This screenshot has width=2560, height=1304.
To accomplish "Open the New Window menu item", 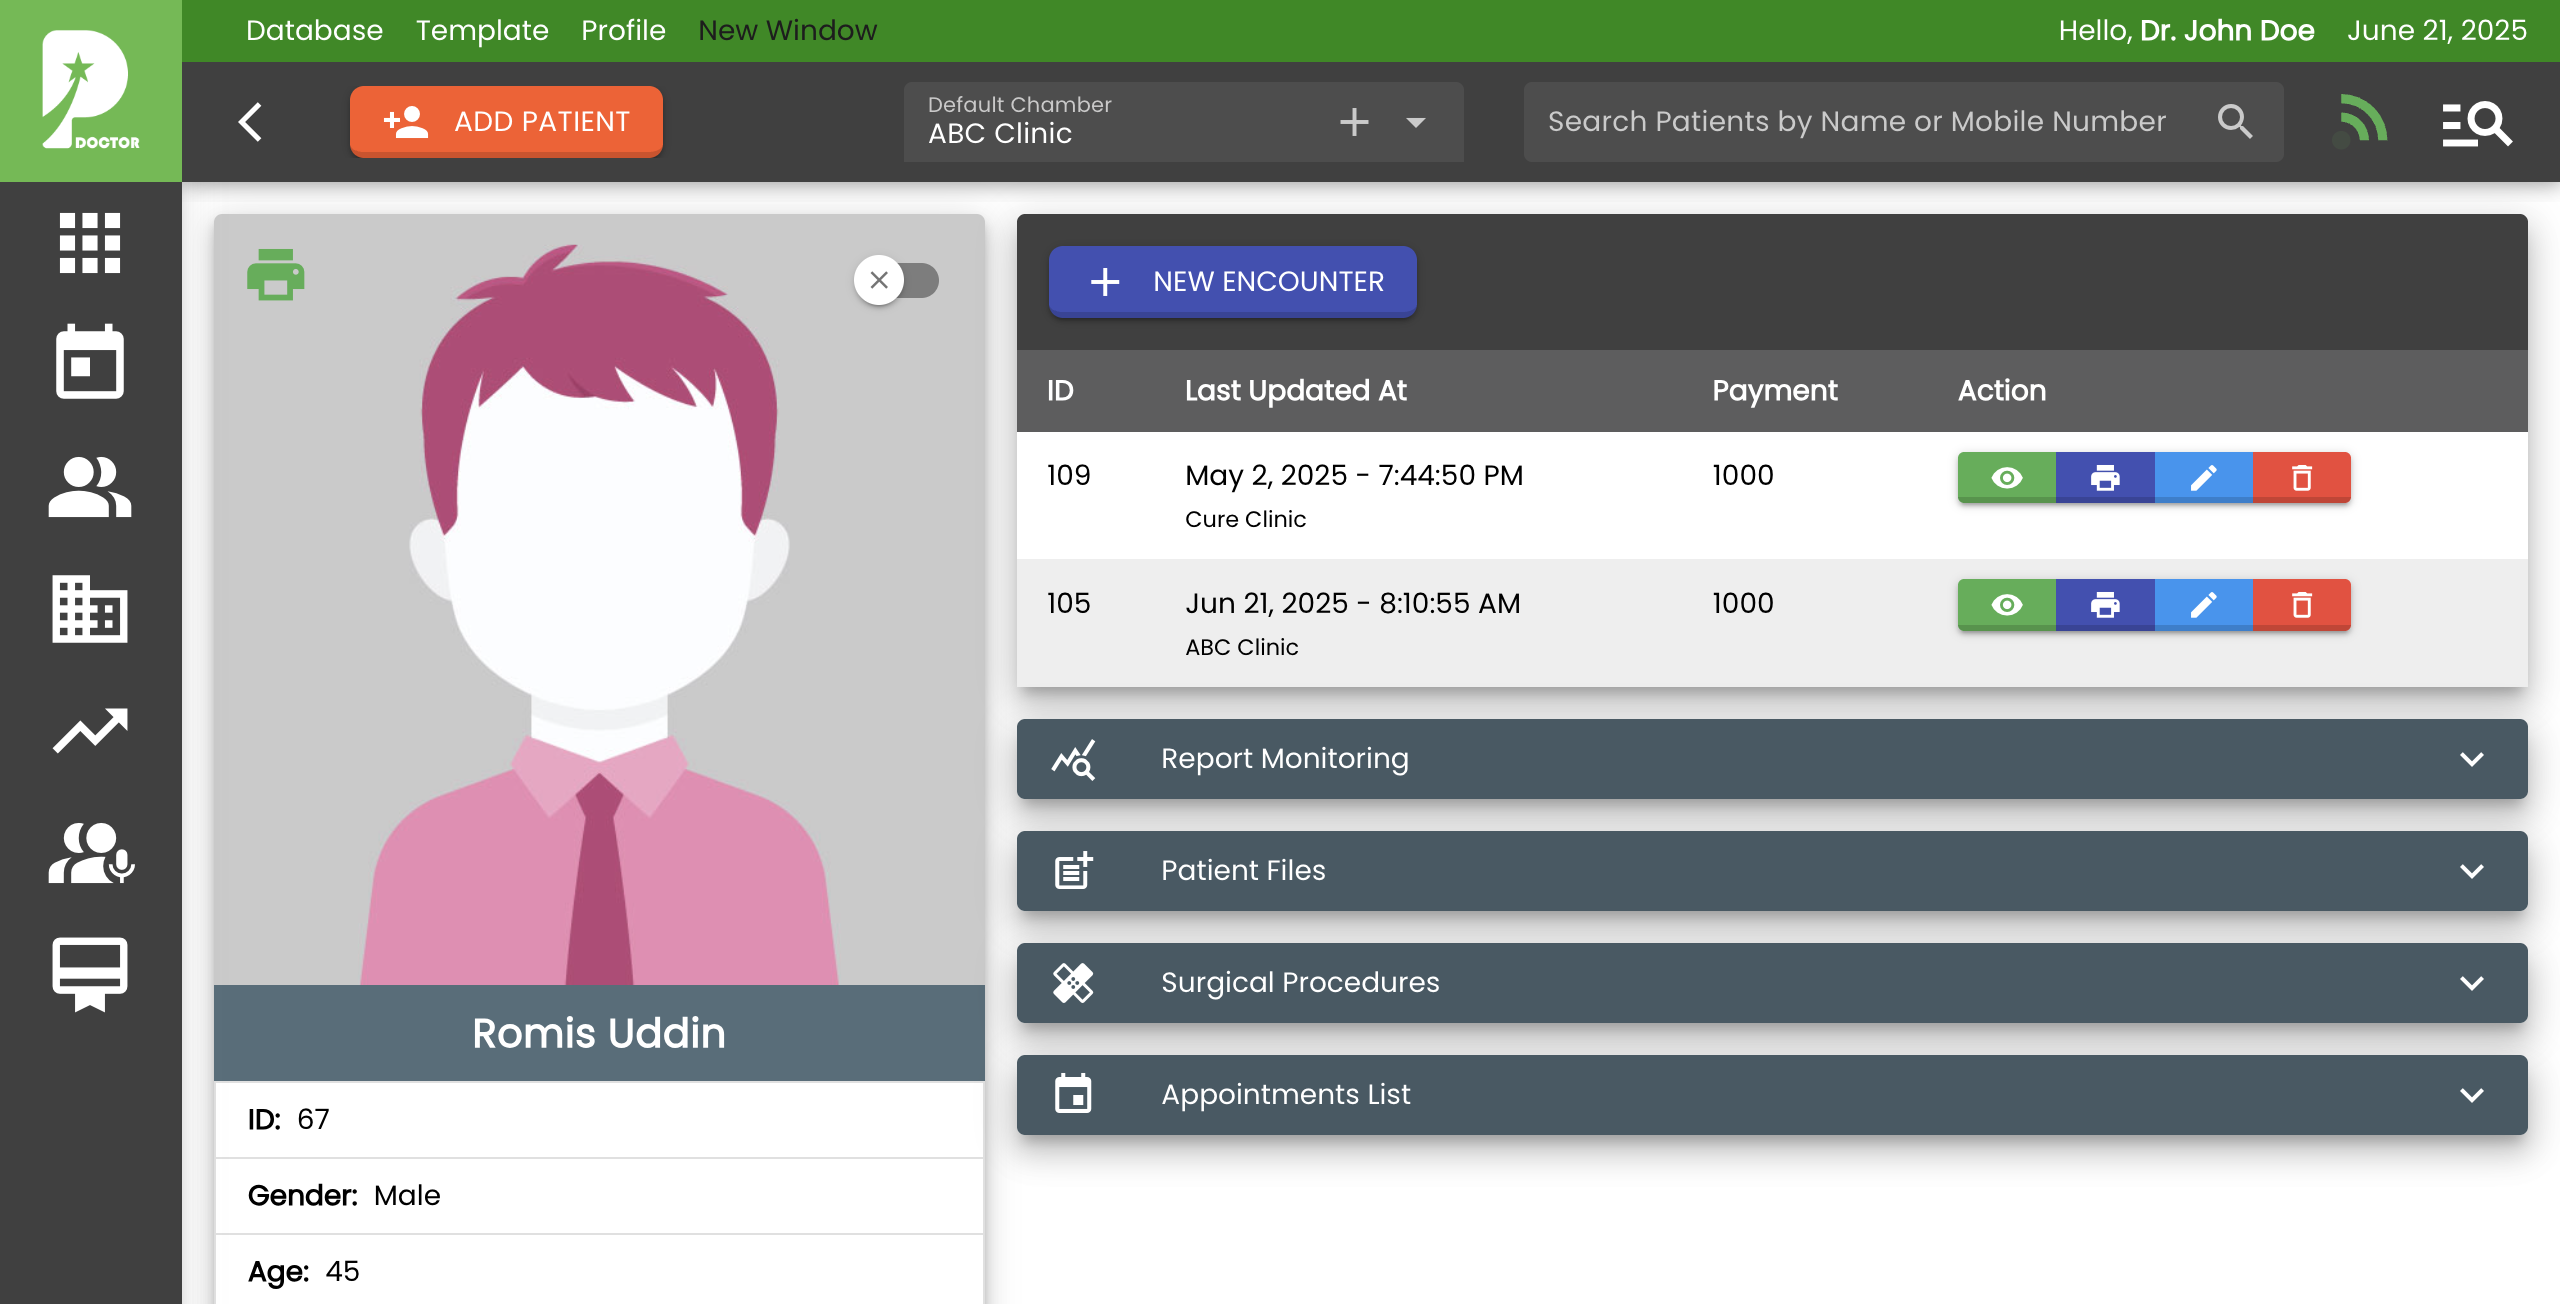I will [x=787, y=30].
